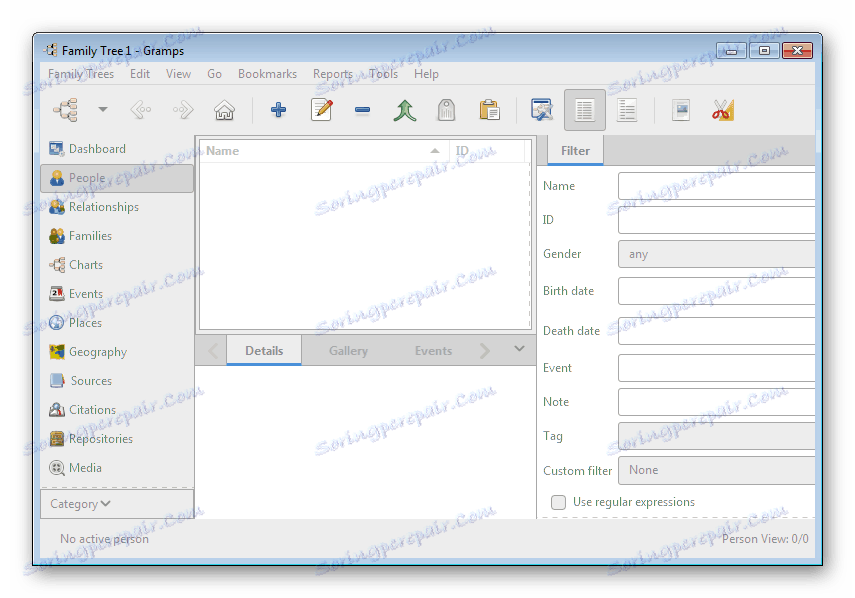Remove selected person with minus icon
This screenshot has width=855, height=598.
tap(362, 110)
